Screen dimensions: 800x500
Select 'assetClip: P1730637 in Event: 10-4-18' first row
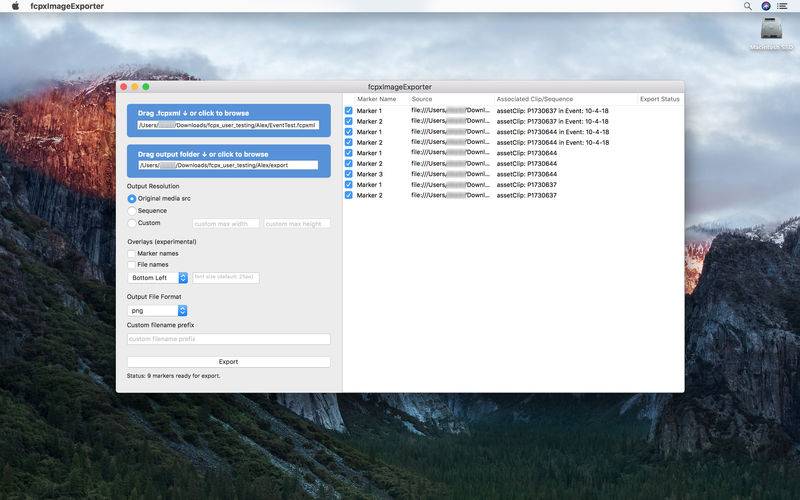click(x=553, y=111)
